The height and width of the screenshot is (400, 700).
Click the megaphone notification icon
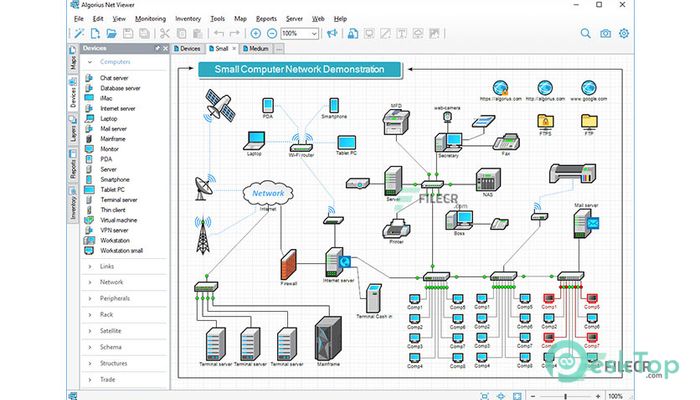pos(332,33)
